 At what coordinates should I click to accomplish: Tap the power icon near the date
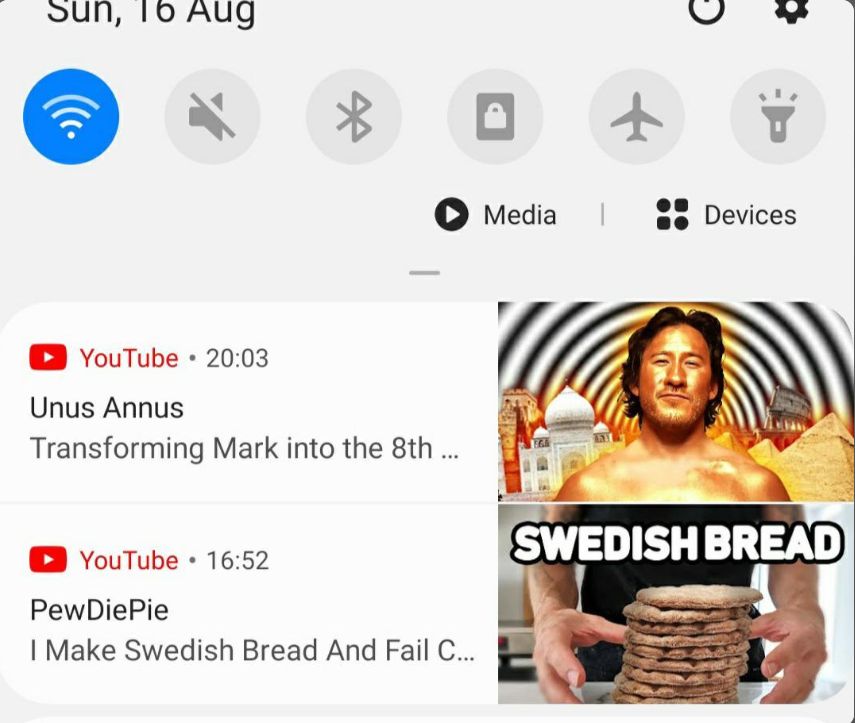click(x=707, y=10)
